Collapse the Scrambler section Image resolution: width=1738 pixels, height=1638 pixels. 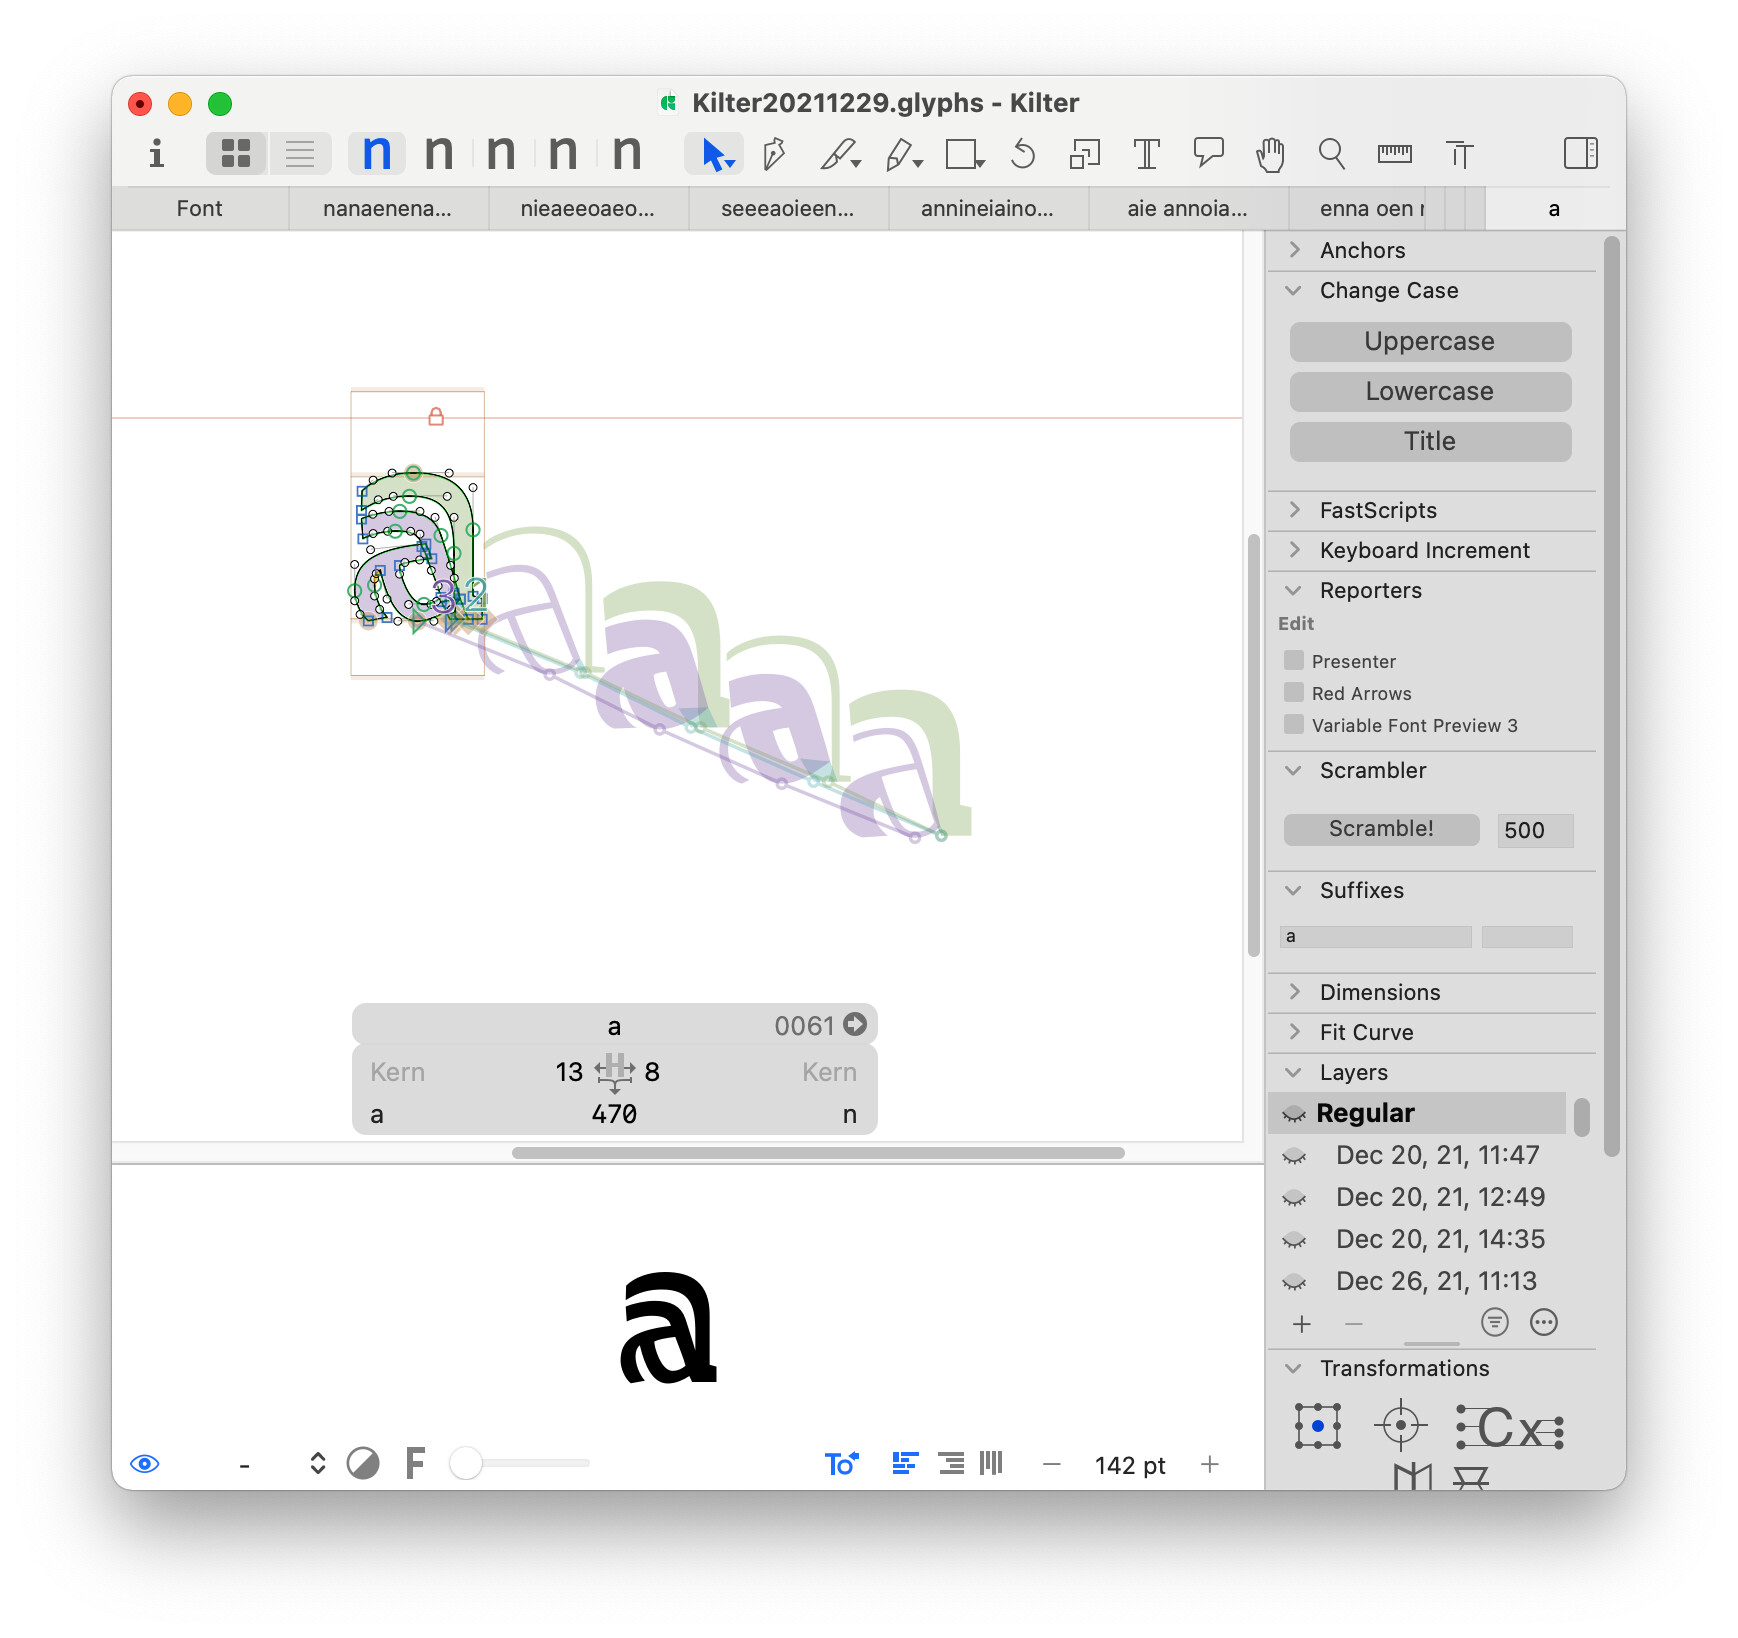1294,770
